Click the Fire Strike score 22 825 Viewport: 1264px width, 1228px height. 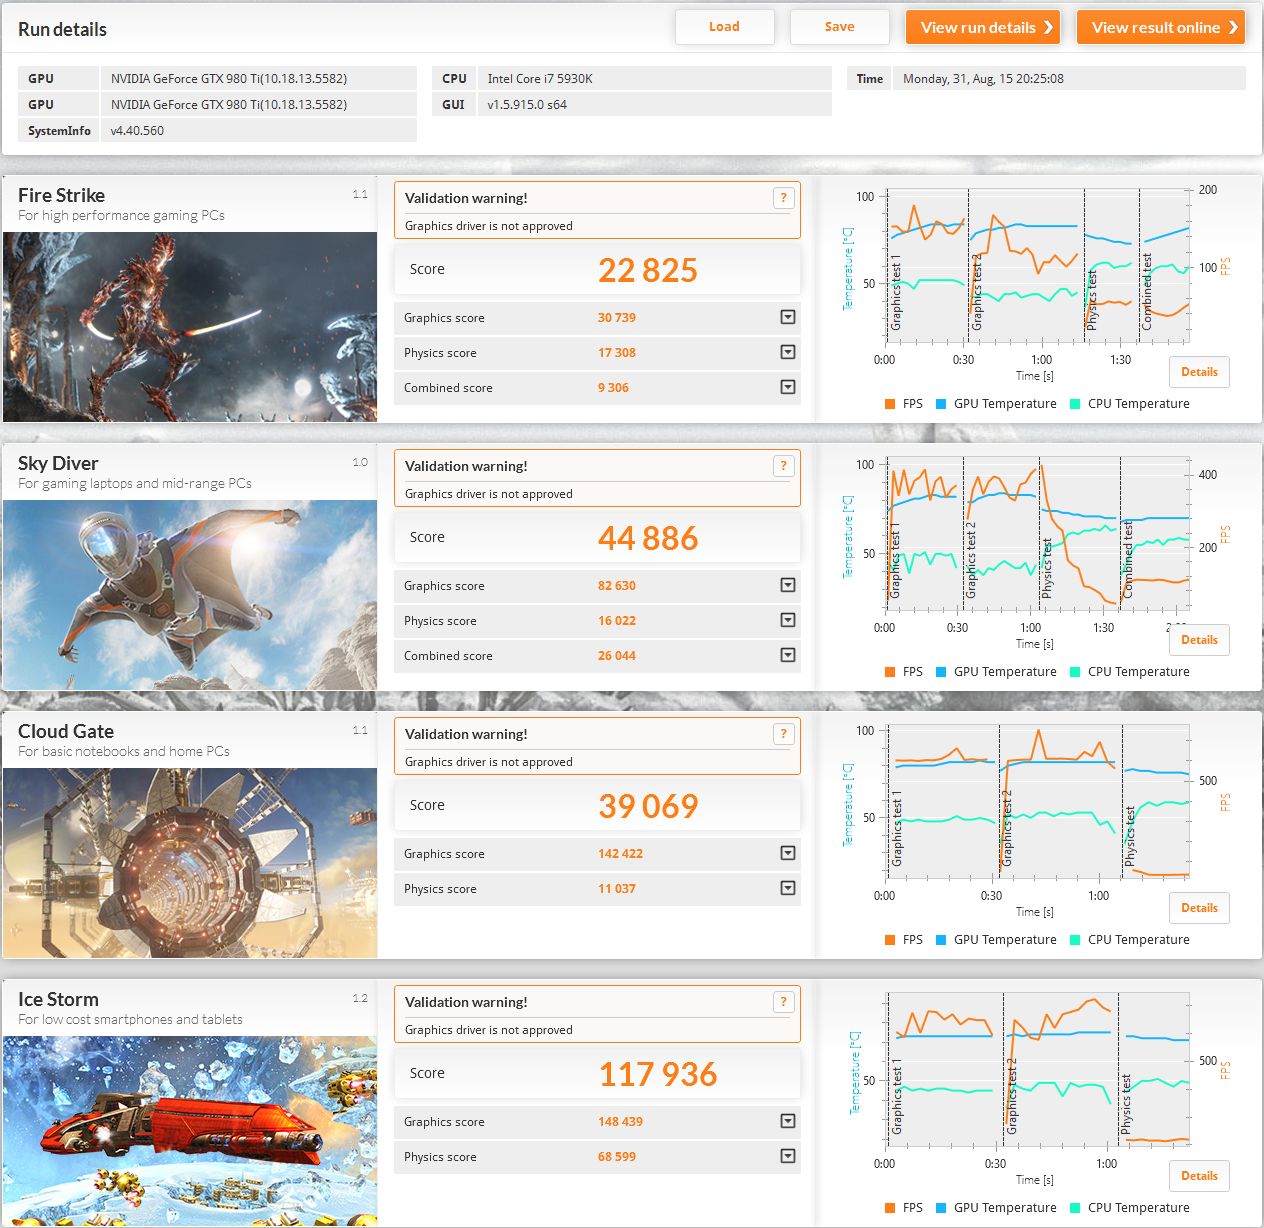coord(648,270)
